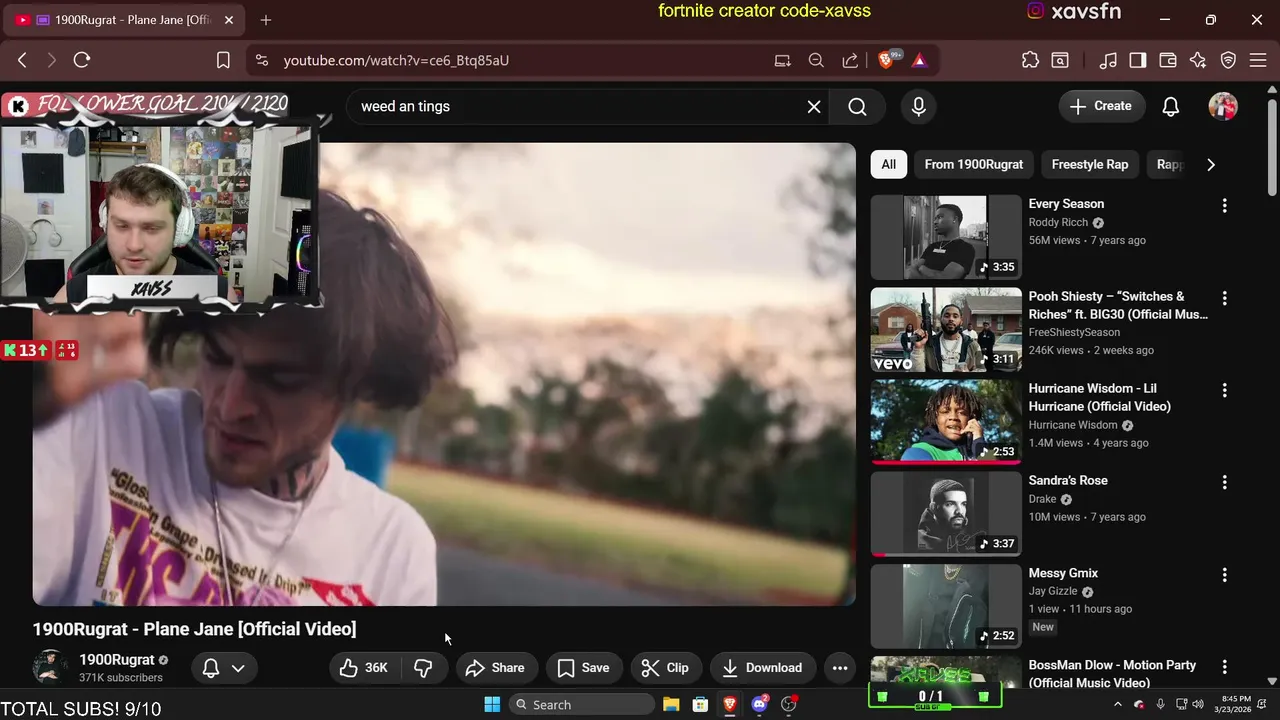
Task: Open a new browser tab
Action: click(x=266, y=20)
